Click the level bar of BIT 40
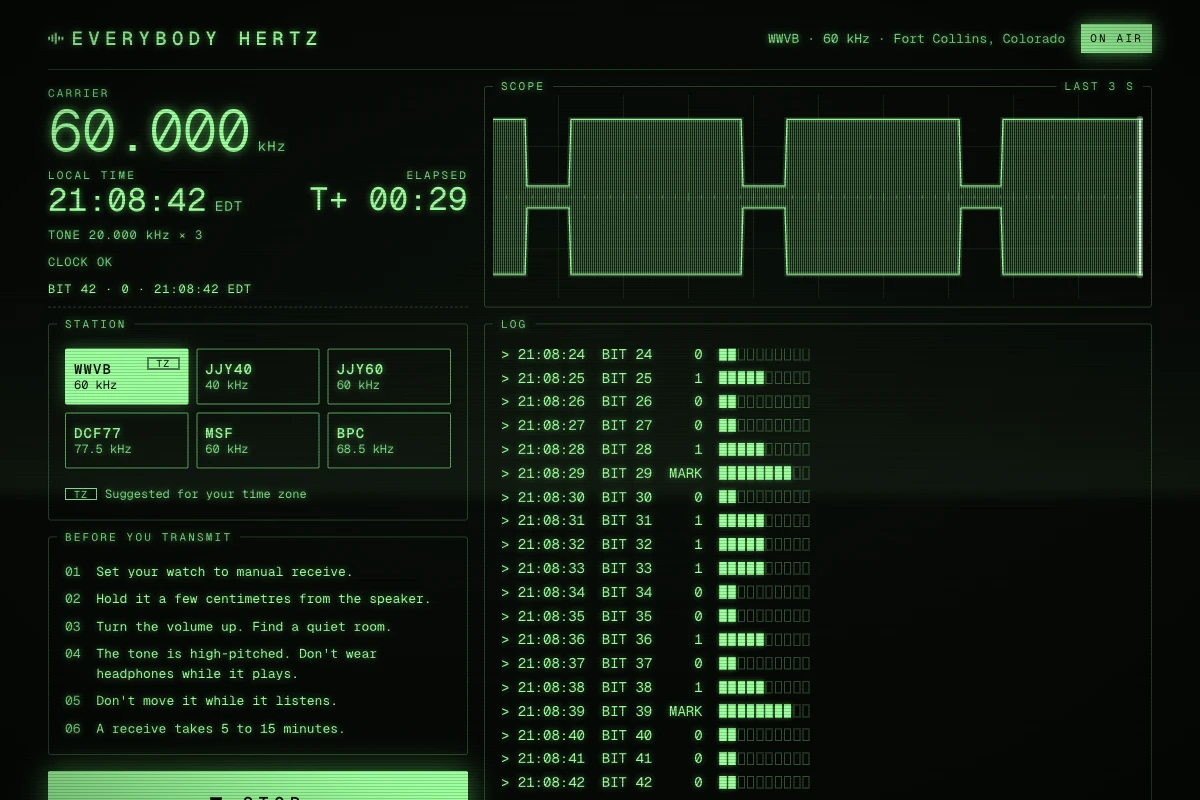Viewport: 1200px width, 800px height. [x=765, y=735]
